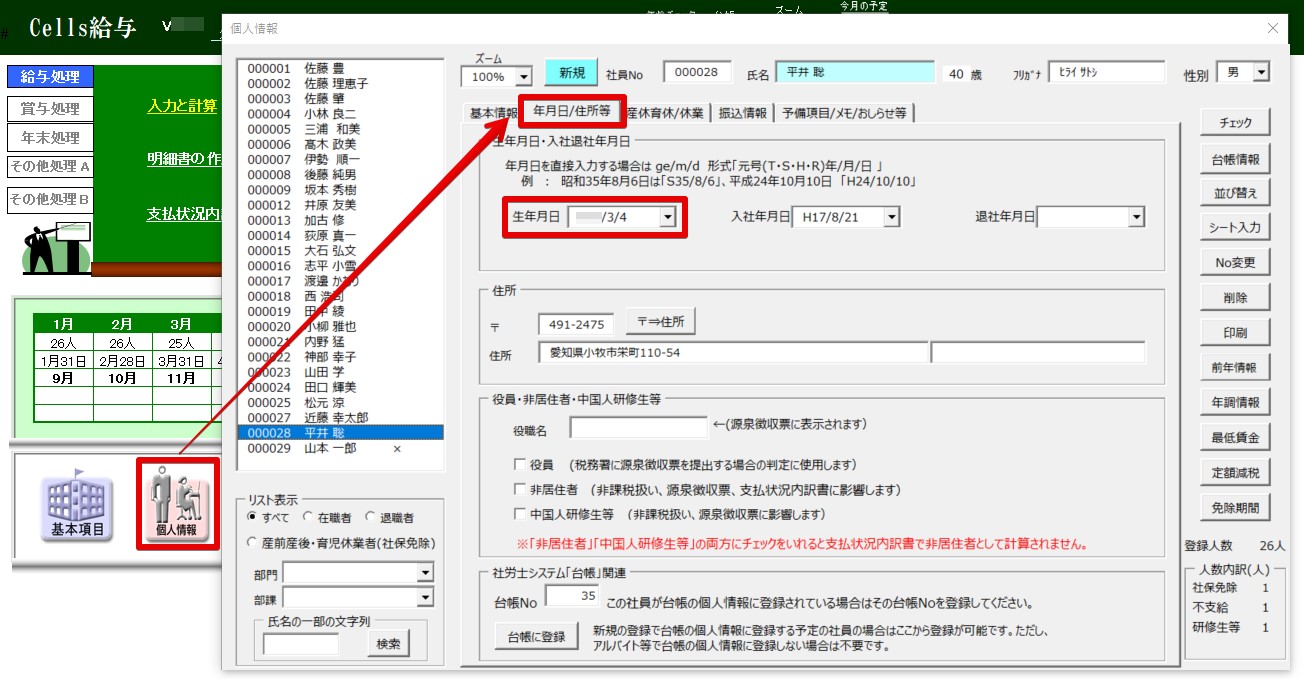Tick the 中国人研修生等 checkbox

pyautogui.click(x=520, y=514)
